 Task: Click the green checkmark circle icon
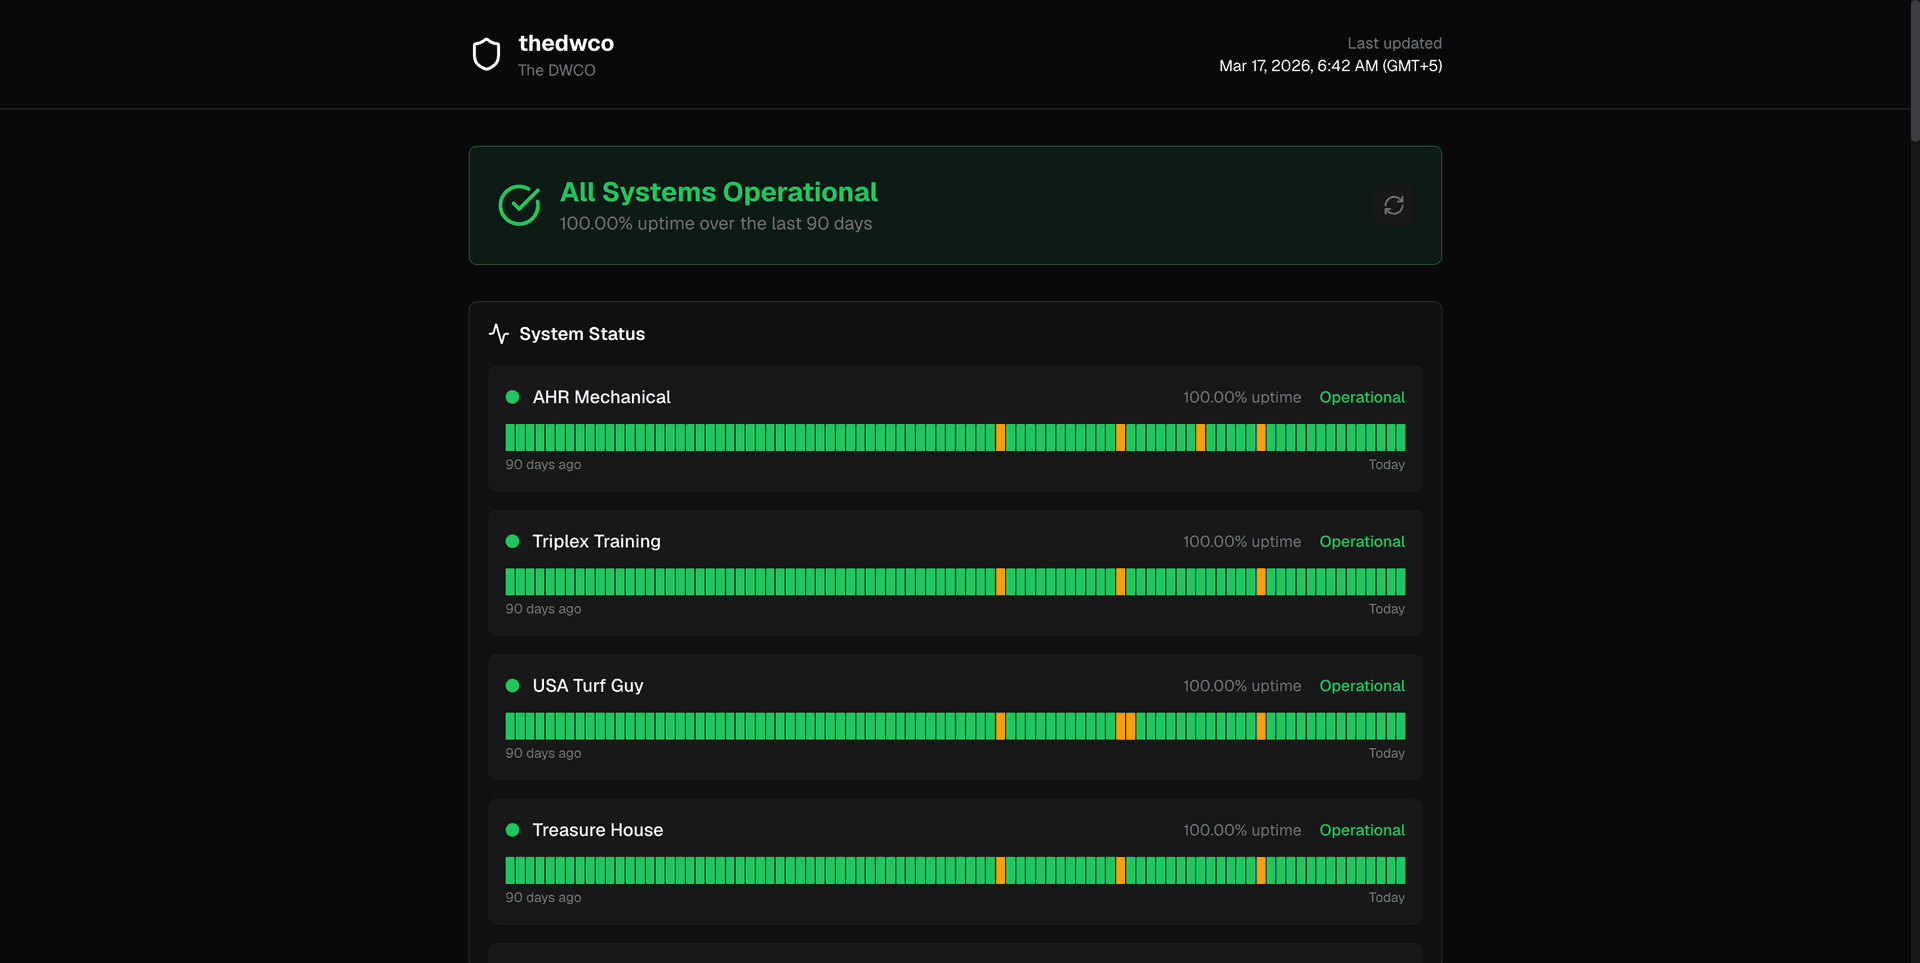coord(519,205)
